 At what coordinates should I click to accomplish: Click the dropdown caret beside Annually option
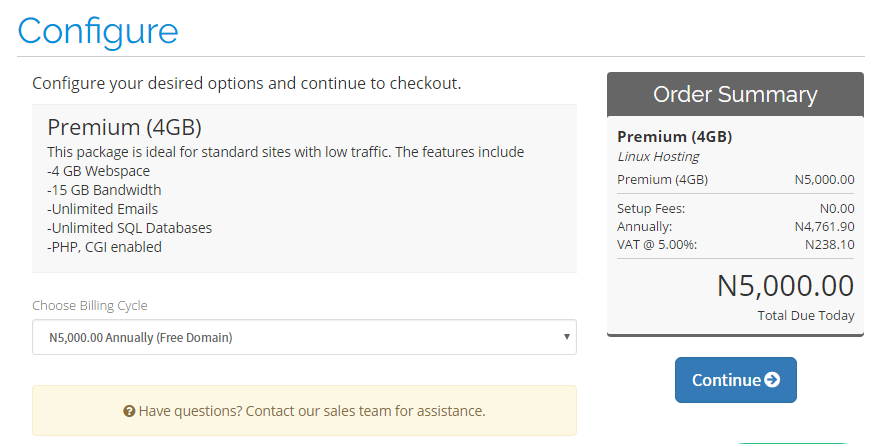tap(566, 337)
